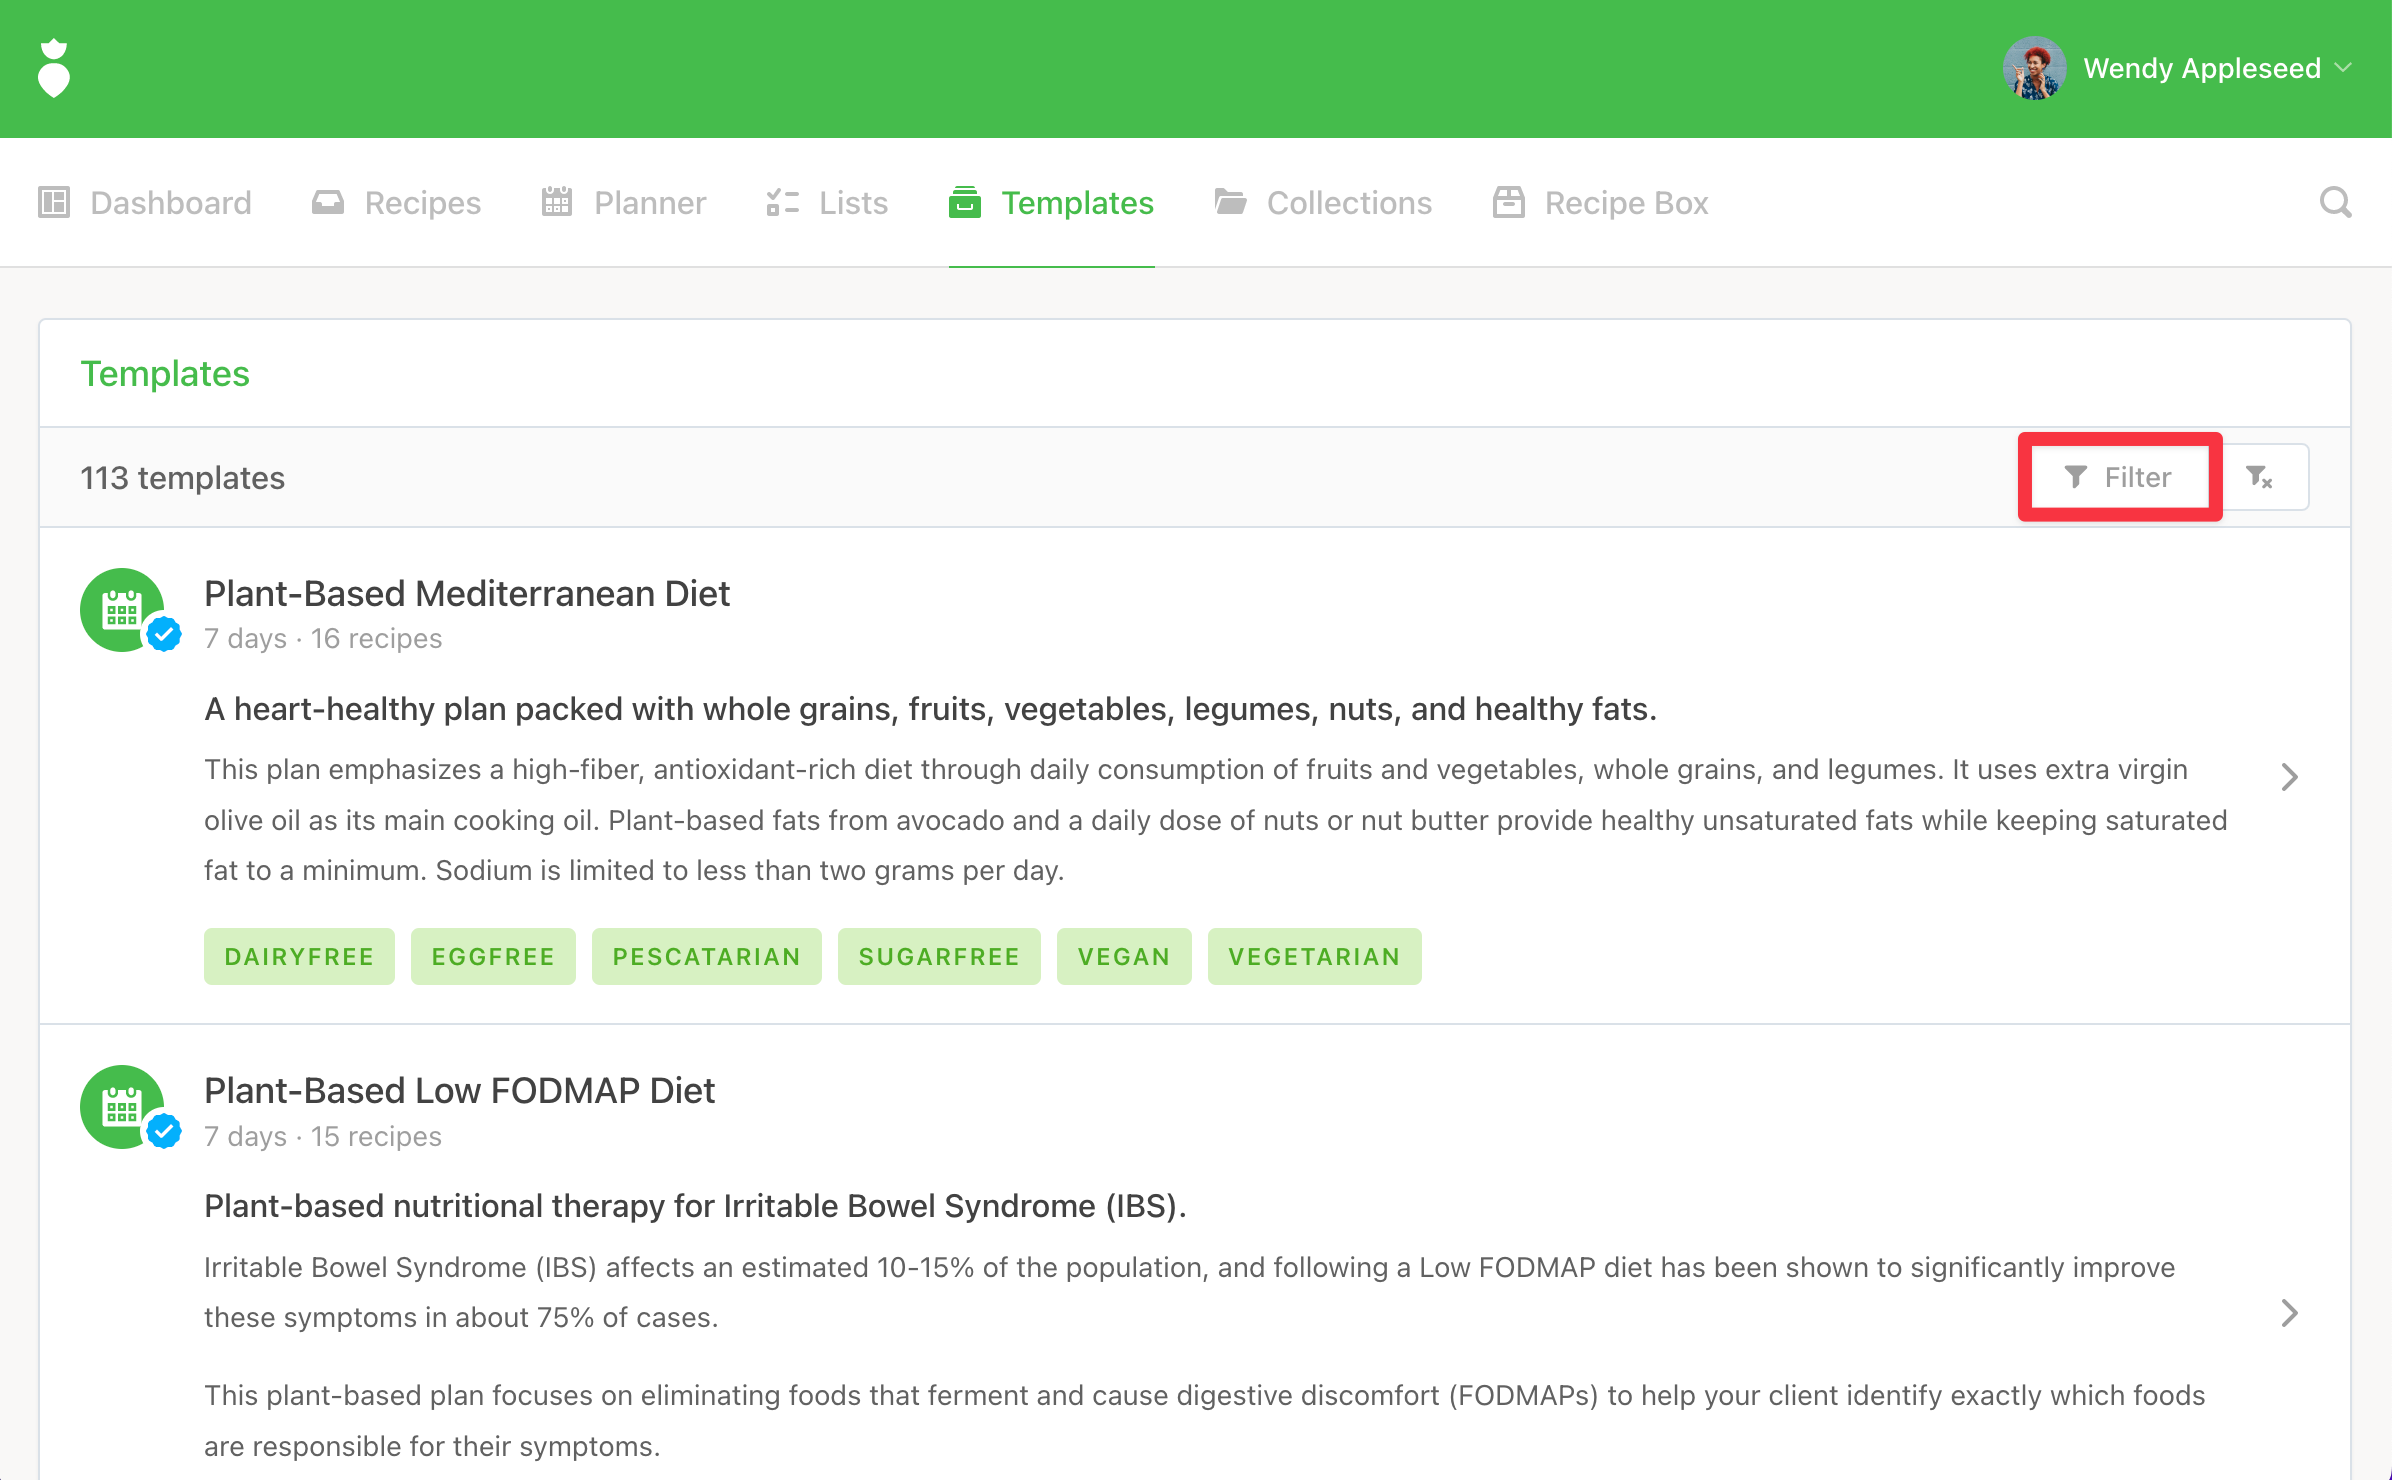Click Mediterranean Diet calendar template icon
Image resolution: width=2392 pixels, height=1480 pixels.
(x=122, y=610)
